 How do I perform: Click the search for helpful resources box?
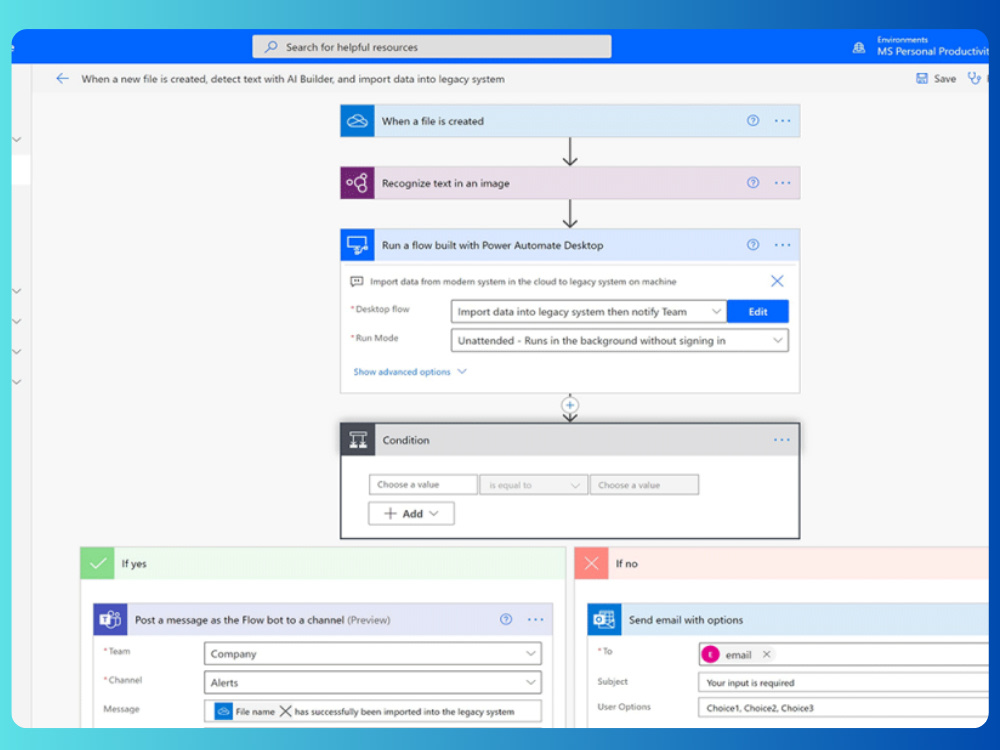[432, 47]
